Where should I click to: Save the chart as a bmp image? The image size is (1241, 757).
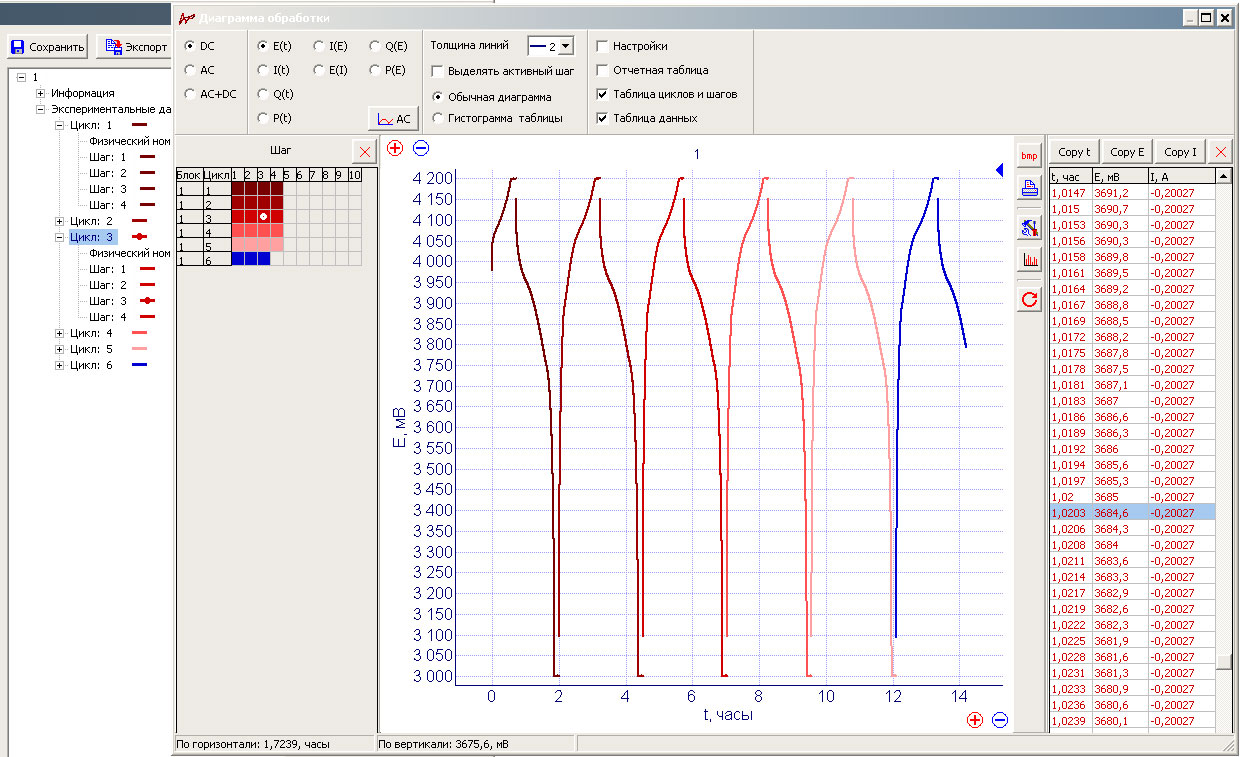(x=1029, y=155)
